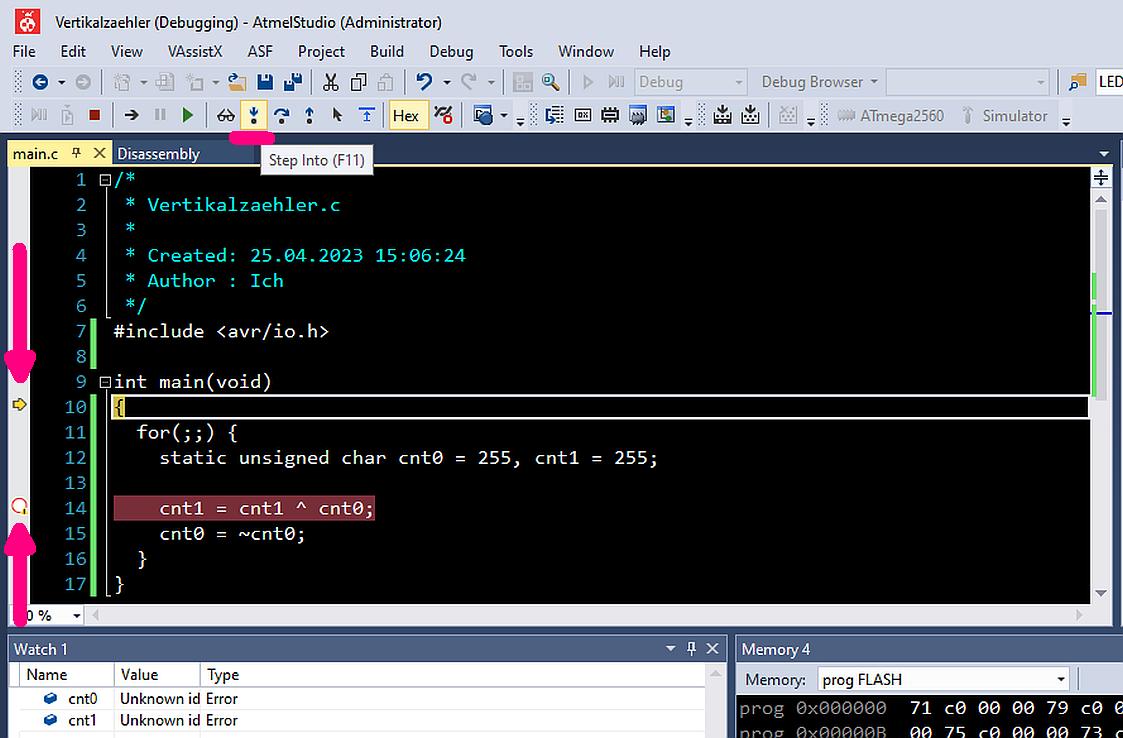Click the disable all breakpoints icon
Screen dimensions: 1123x738
[x=443, y=115]
